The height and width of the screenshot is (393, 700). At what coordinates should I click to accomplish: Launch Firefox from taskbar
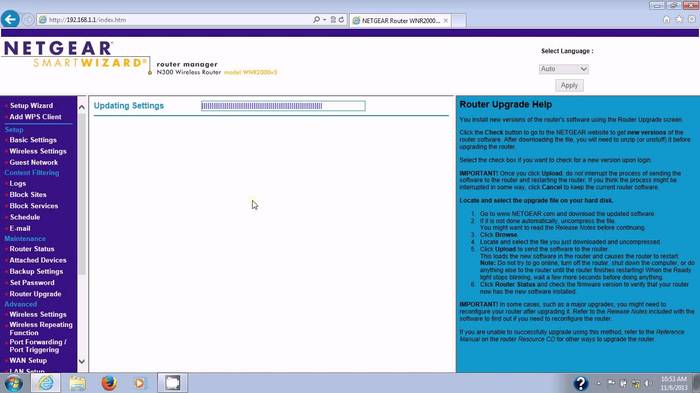pyautogui.click(x=109, y=383)
